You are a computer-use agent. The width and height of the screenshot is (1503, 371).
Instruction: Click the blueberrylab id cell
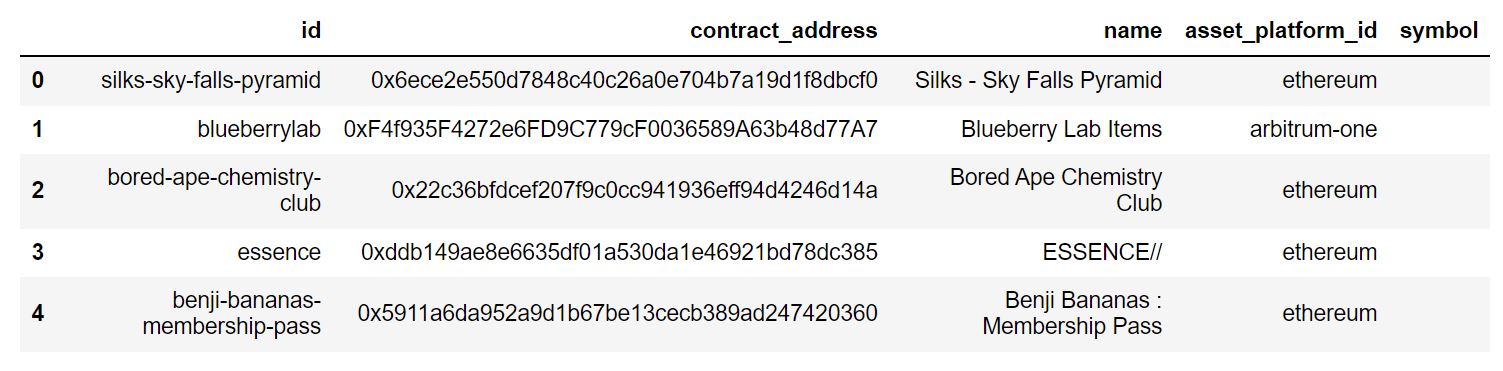[259, 129]
